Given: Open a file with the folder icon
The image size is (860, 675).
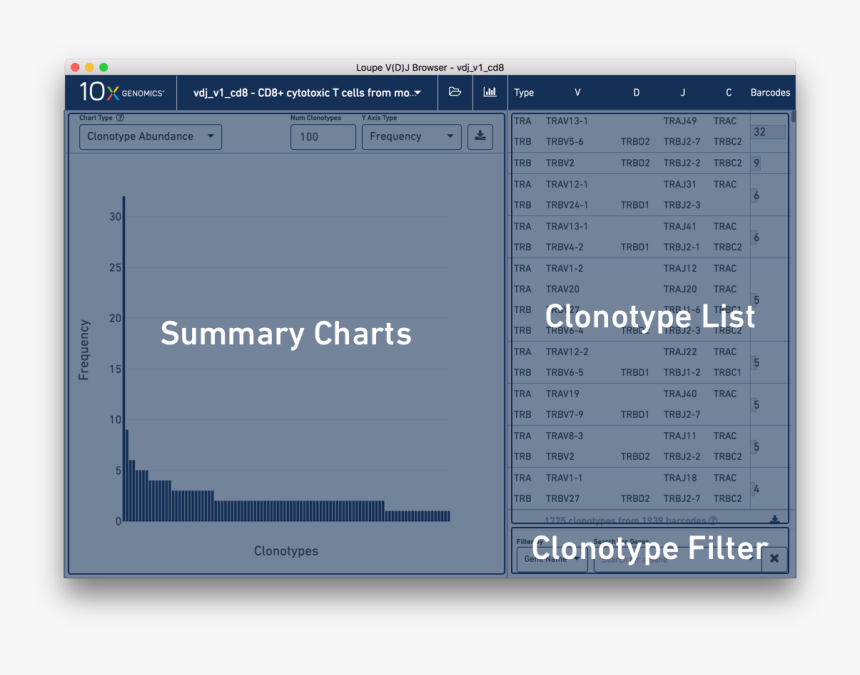Looking at the screenshot, I should click(455, 92).
